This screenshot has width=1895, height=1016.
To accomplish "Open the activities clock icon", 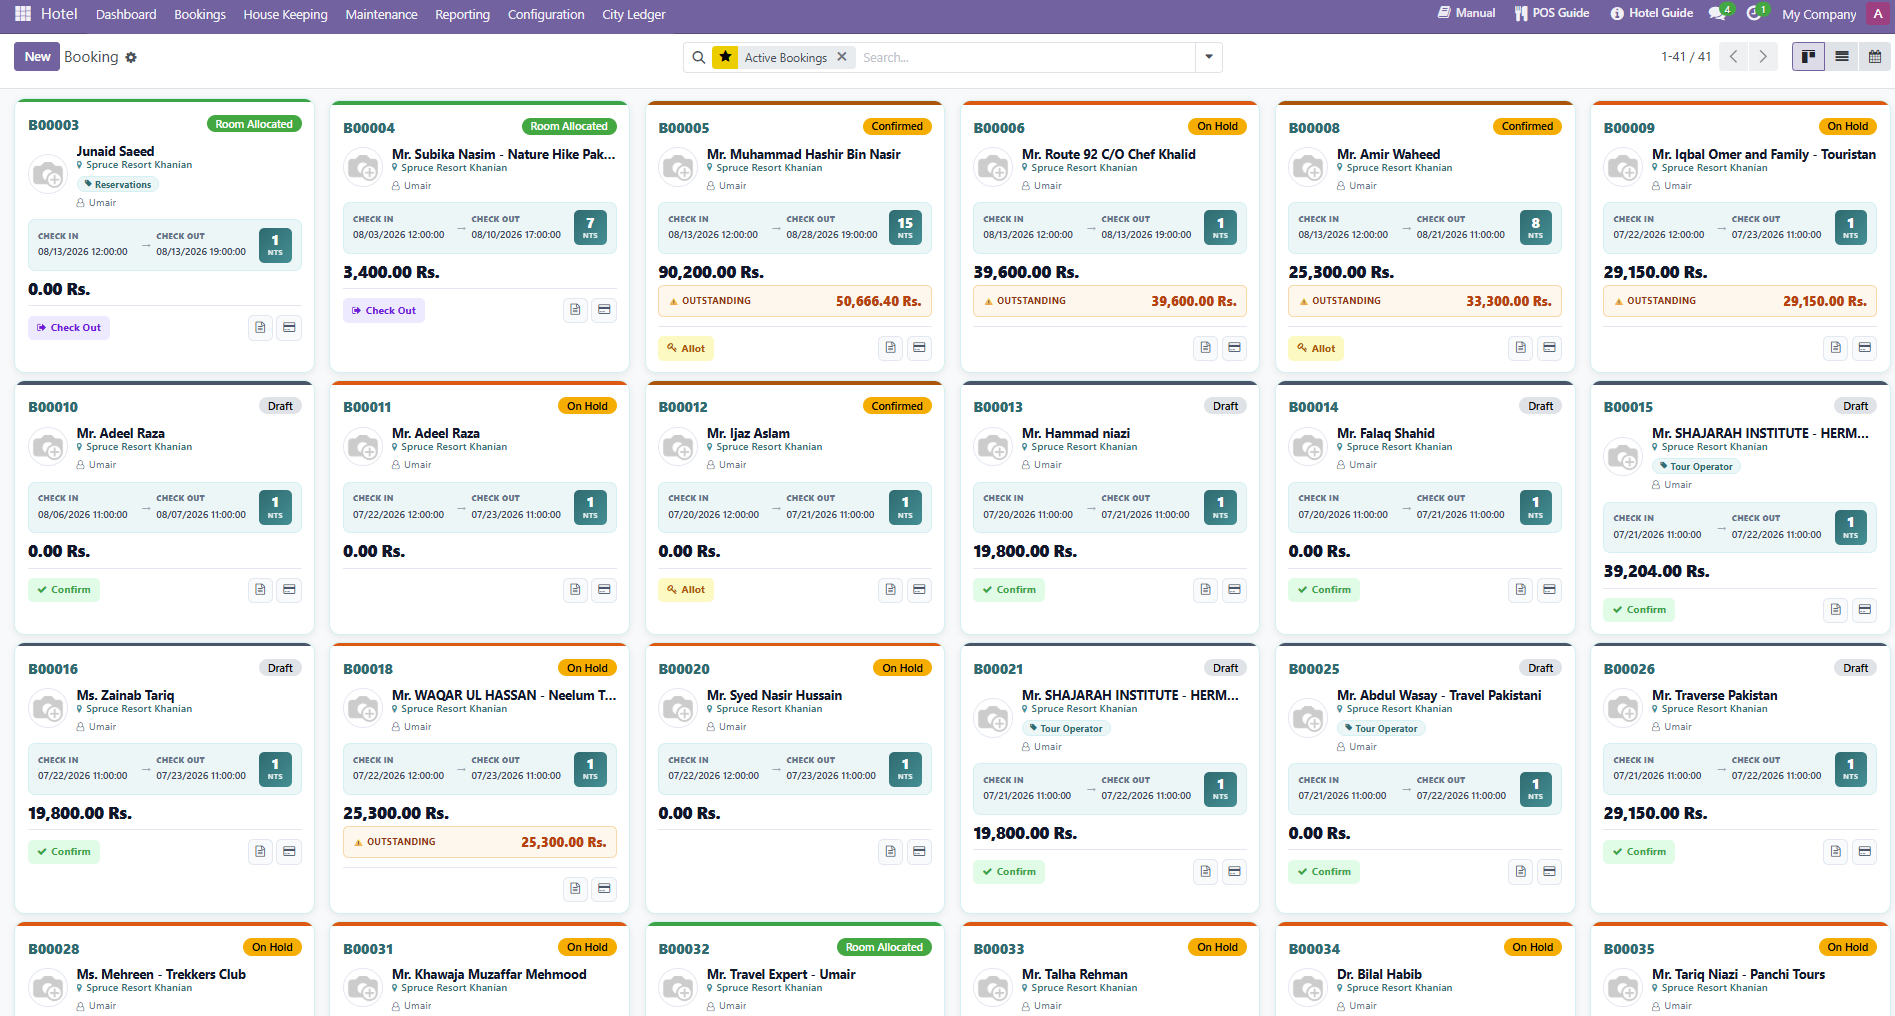I will (1756, 14).
